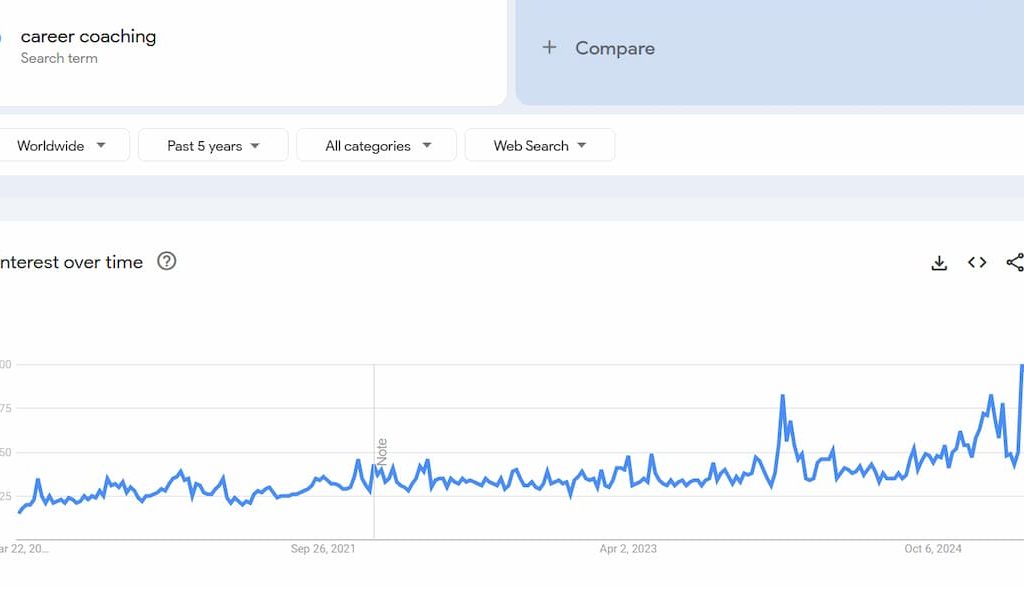Click the Sep 26, 2021 axis label

point(323,549)
